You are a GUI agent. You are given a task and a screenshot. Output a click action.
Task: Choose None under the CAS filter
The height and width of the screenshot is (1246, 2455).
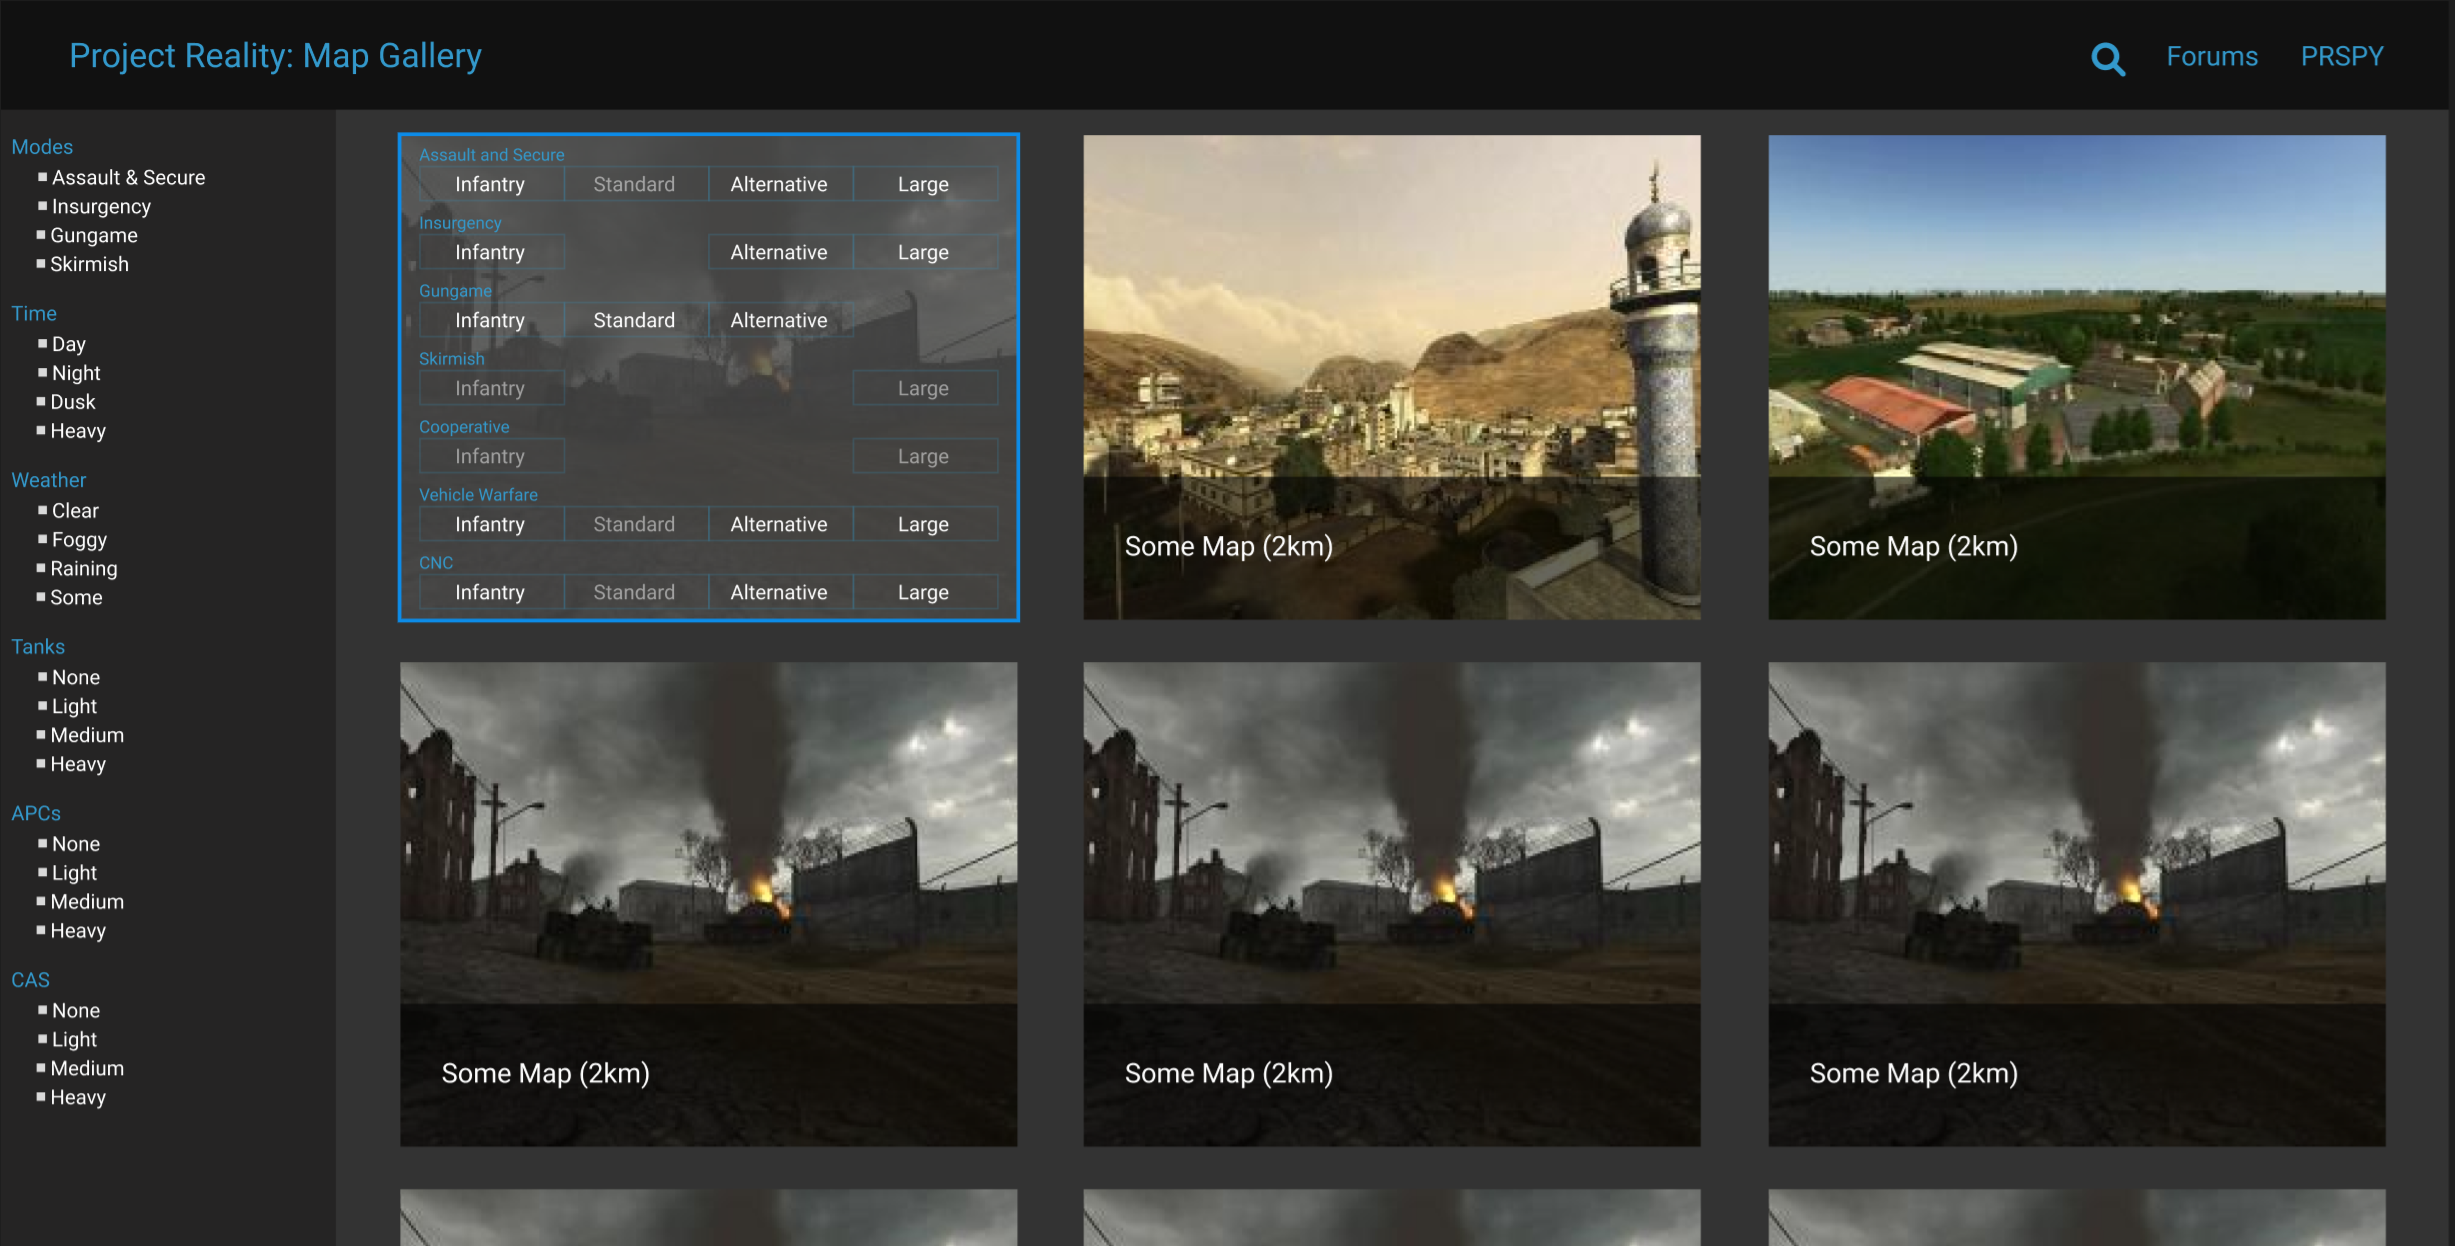click(75, 1011)
